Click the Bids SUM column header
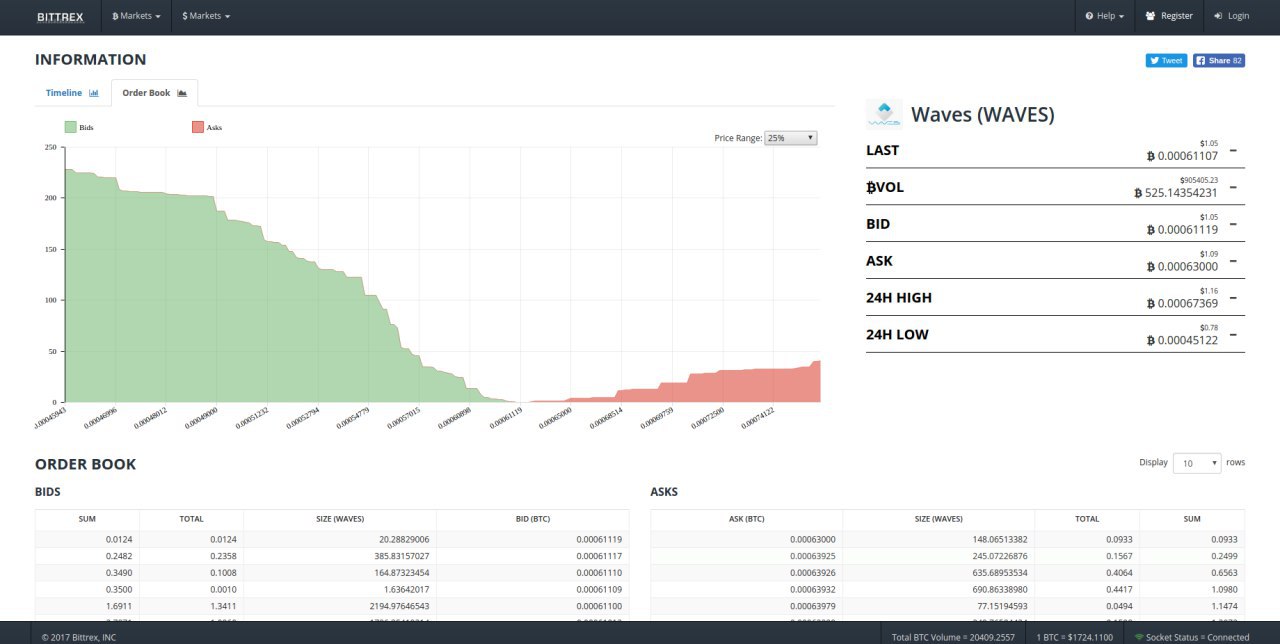This screenshot has width=1280, height=644. pyautogui.click(x=87, y=519)
